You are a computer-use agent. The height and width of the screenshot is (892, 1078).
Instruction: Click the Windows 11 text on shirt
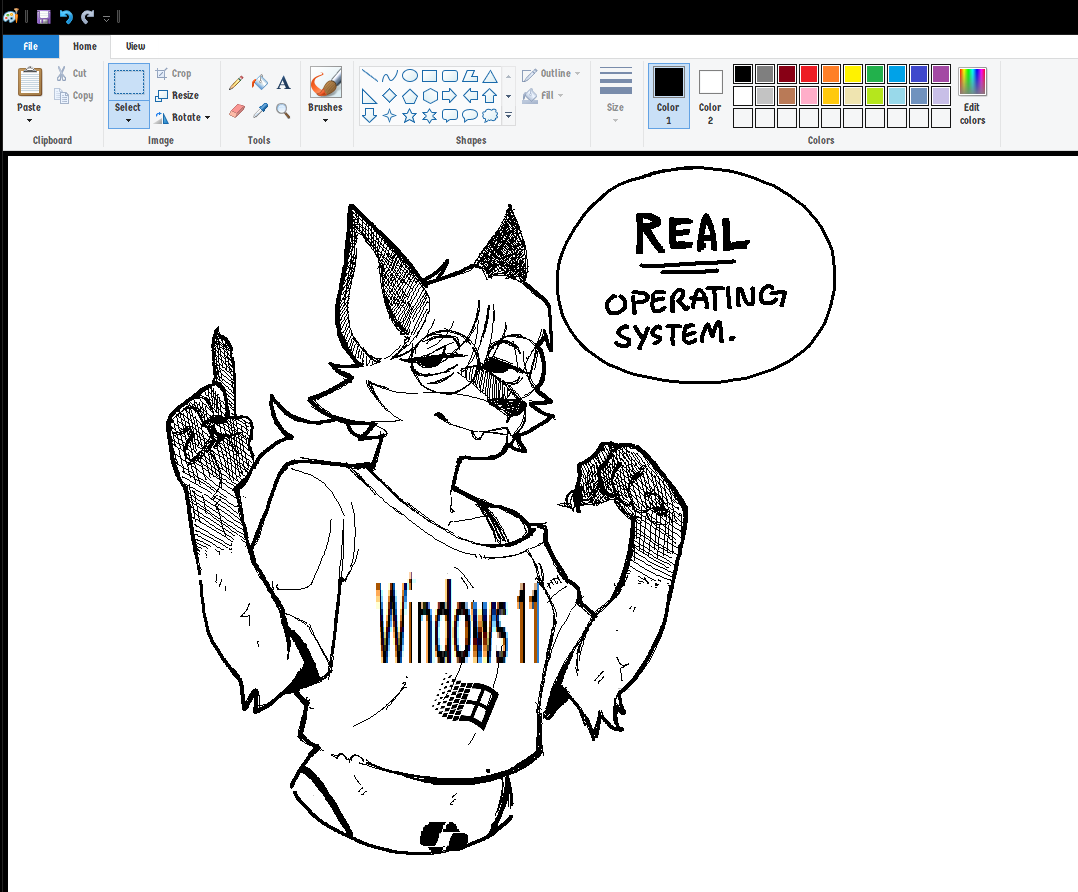tap(457, 622)
